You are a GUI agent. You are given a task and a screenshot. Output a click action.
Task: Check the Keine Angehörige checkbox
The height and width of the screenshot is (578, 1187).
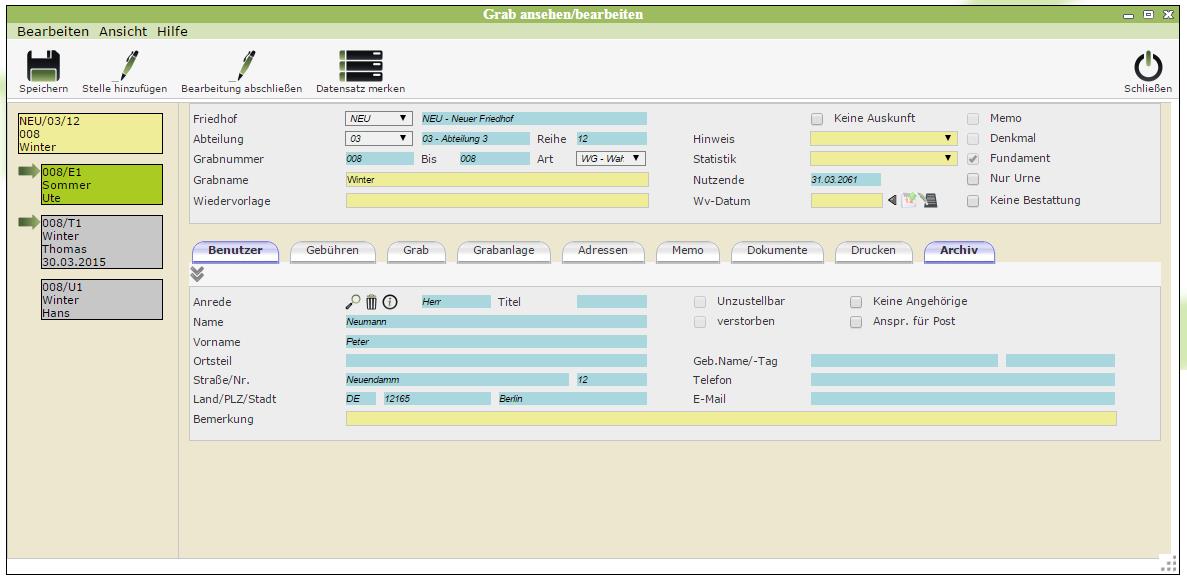click(856, 302)
